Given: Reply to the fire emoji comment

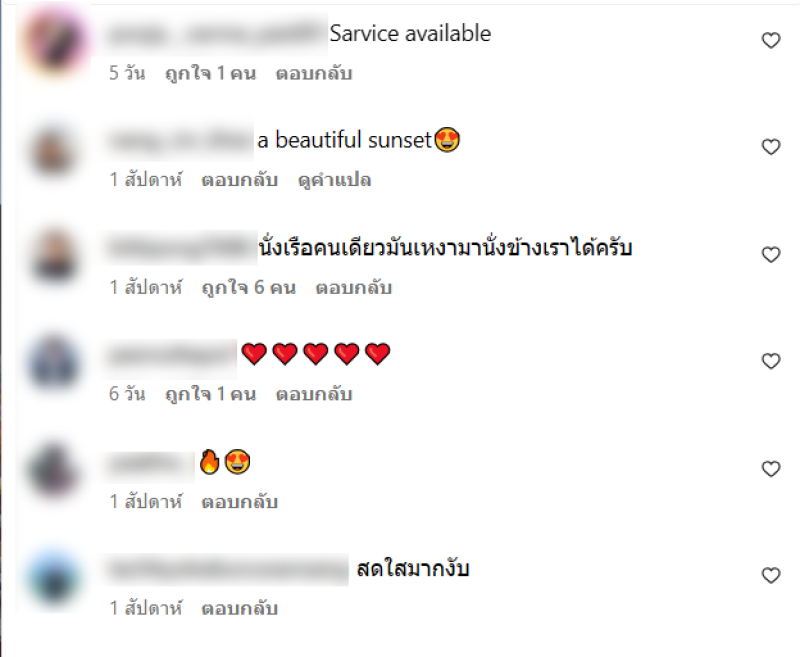Looking at the screenshot, I should coord(239,502).
